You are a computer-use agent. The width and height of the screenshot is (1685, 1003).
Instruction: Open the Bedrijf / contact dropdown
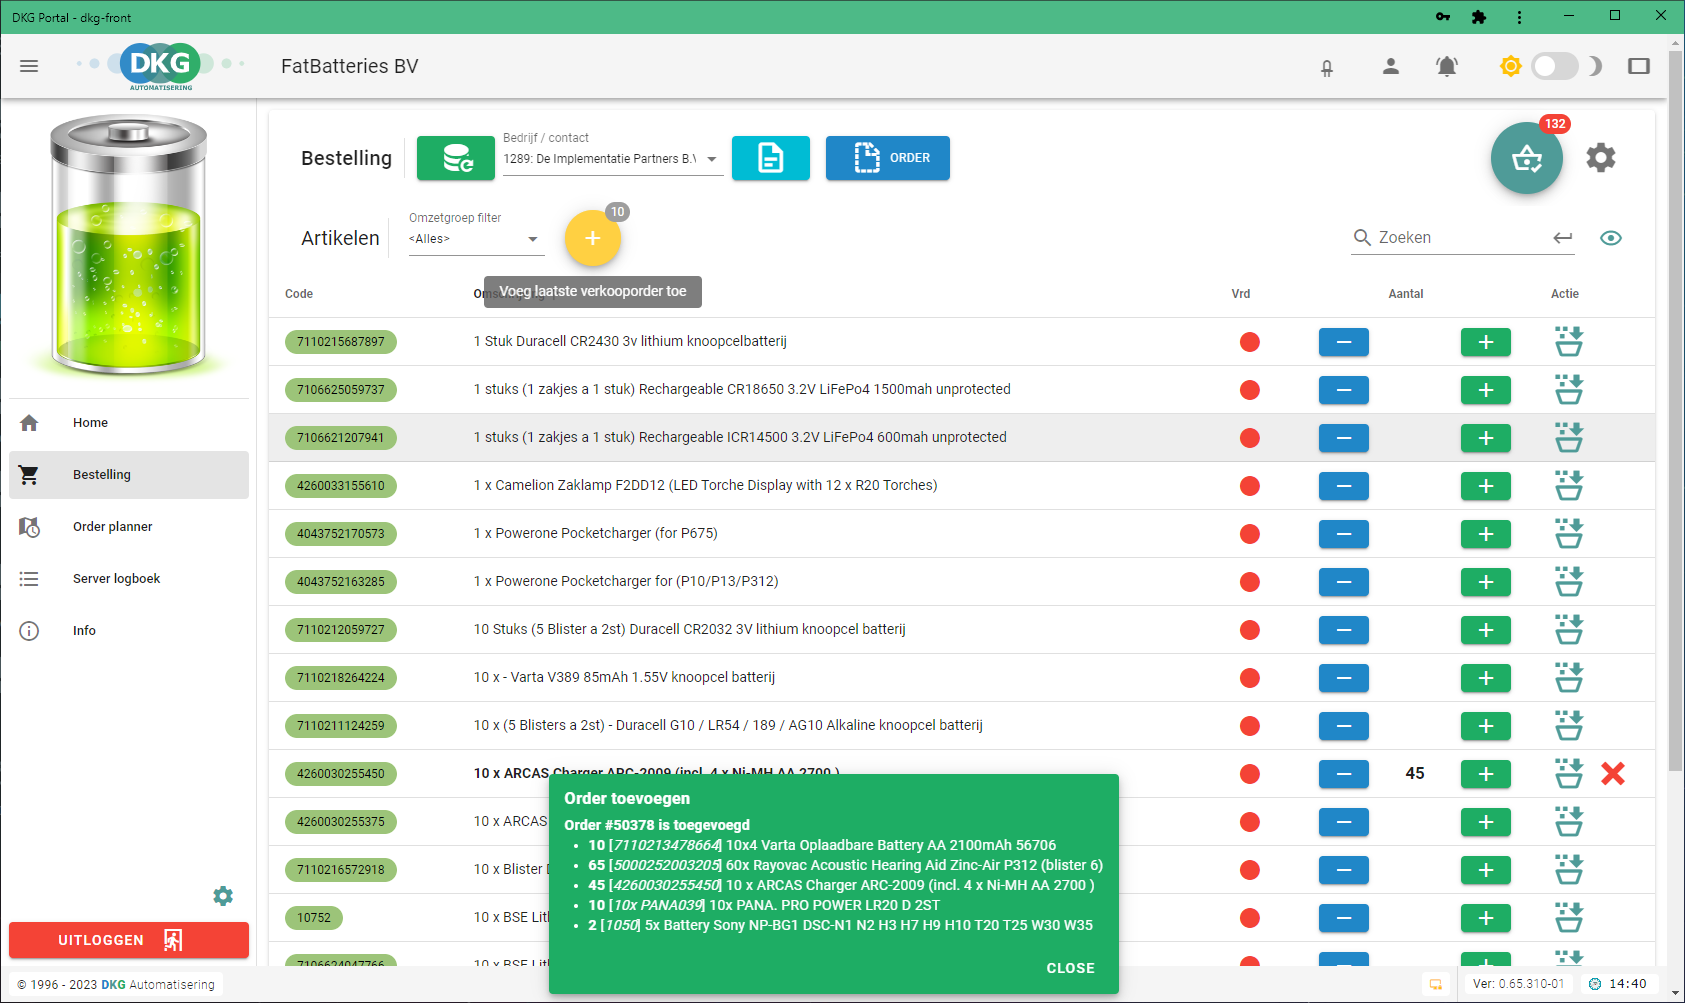pos(612,159)
